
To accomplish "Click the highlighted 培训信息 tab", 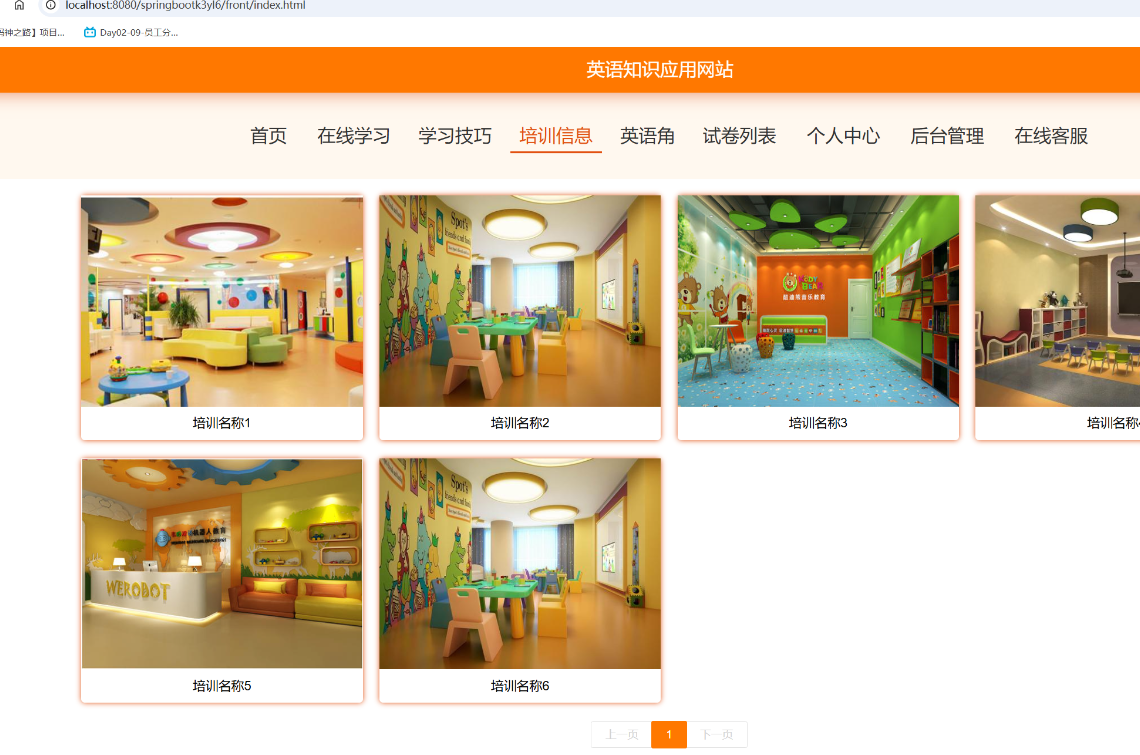I will tap(556, 135).
